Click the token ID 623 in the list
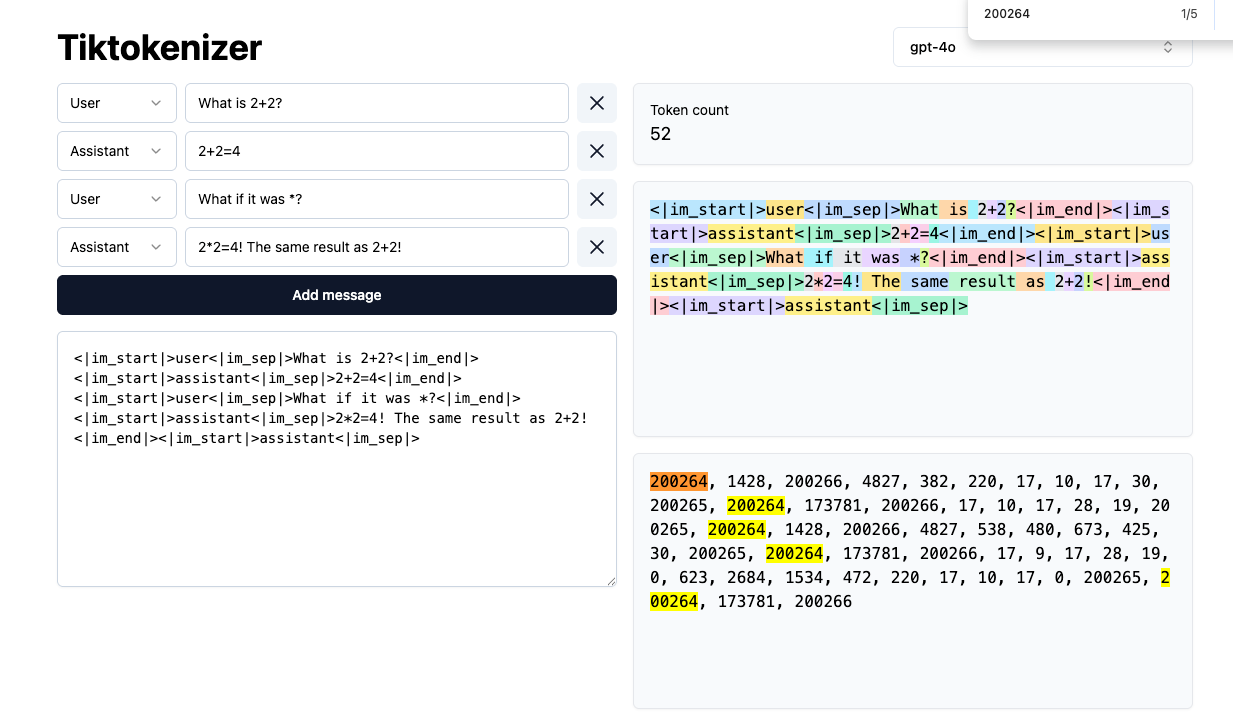This screenshot has height=722, width=1233. pyautogui.click(x=694, y=577)
